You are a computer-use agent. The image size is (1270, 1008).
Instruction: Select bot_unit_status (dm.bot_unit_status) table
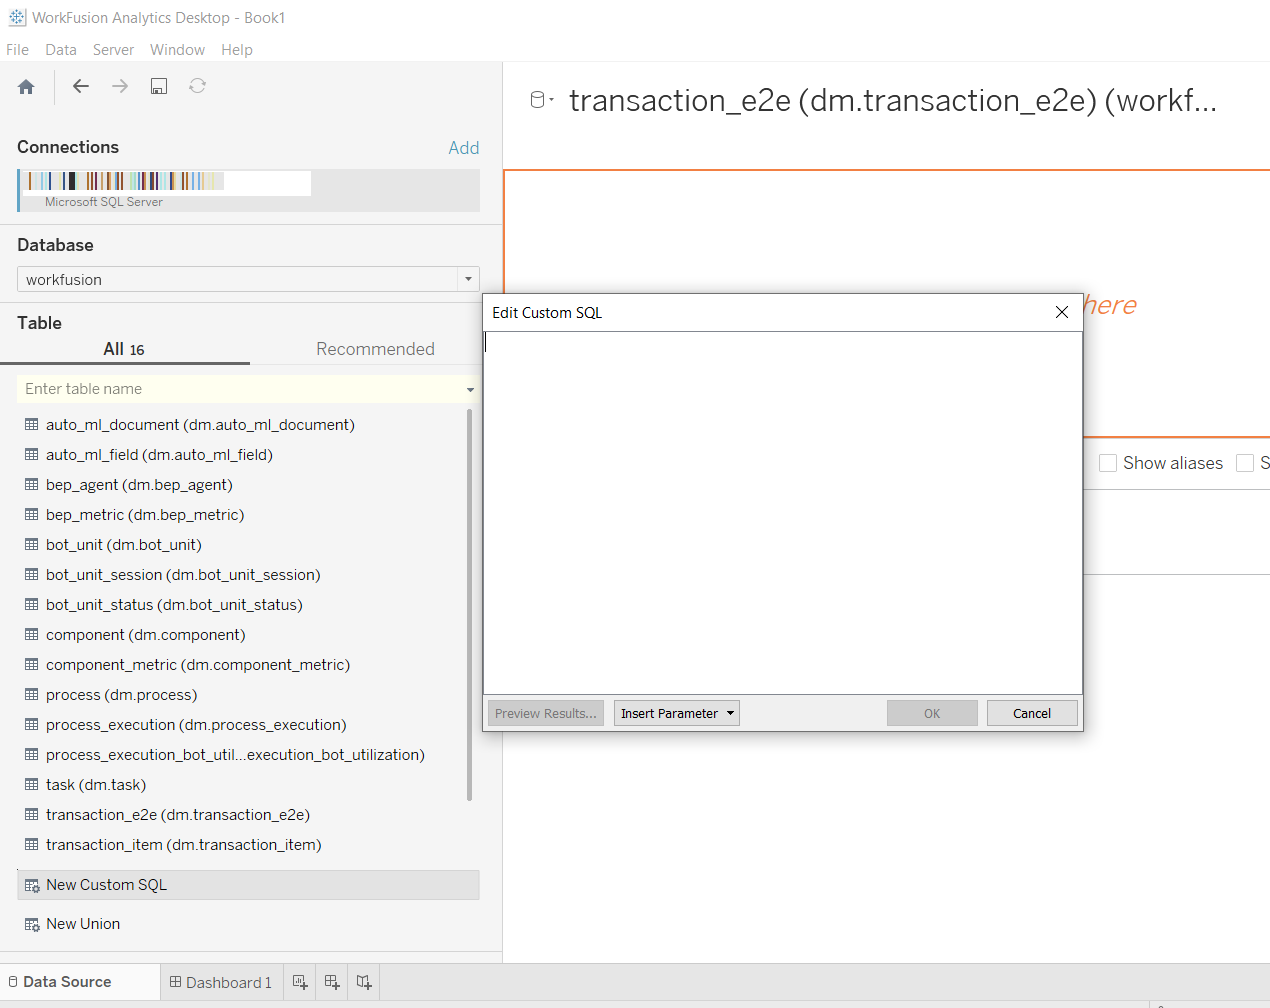[x=174, y=604]
